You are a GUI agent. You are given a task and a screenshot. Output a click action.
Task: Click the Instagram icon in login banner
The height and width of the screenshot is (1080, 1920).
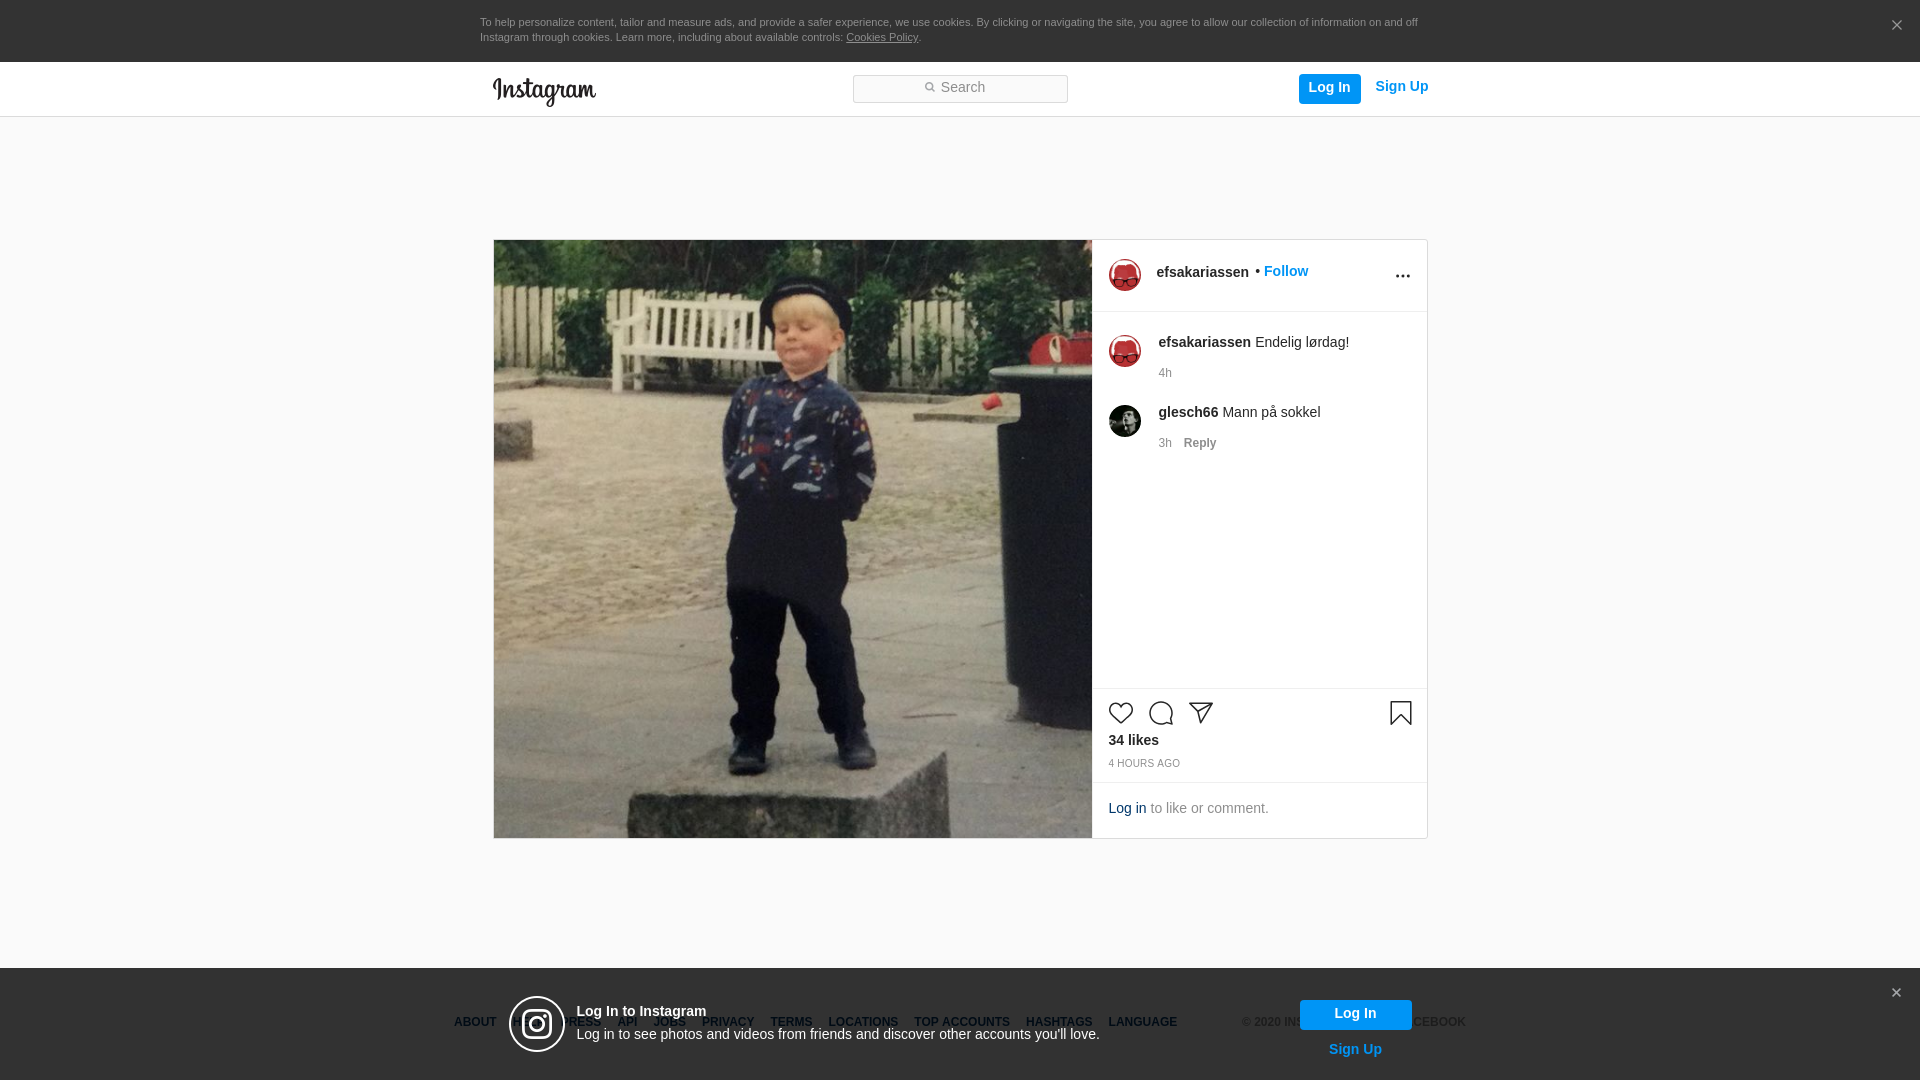(537, 1024)
